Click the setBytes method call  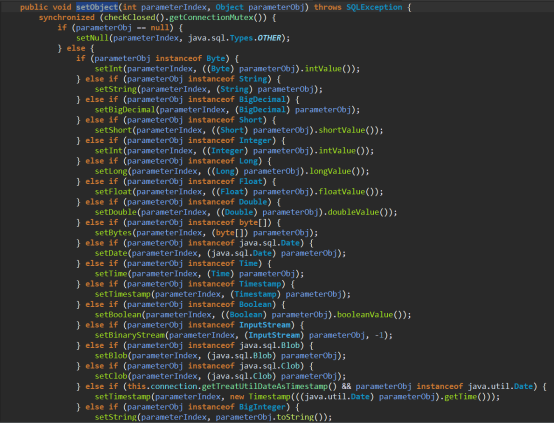pyautogui.click(x=113, y=232)
